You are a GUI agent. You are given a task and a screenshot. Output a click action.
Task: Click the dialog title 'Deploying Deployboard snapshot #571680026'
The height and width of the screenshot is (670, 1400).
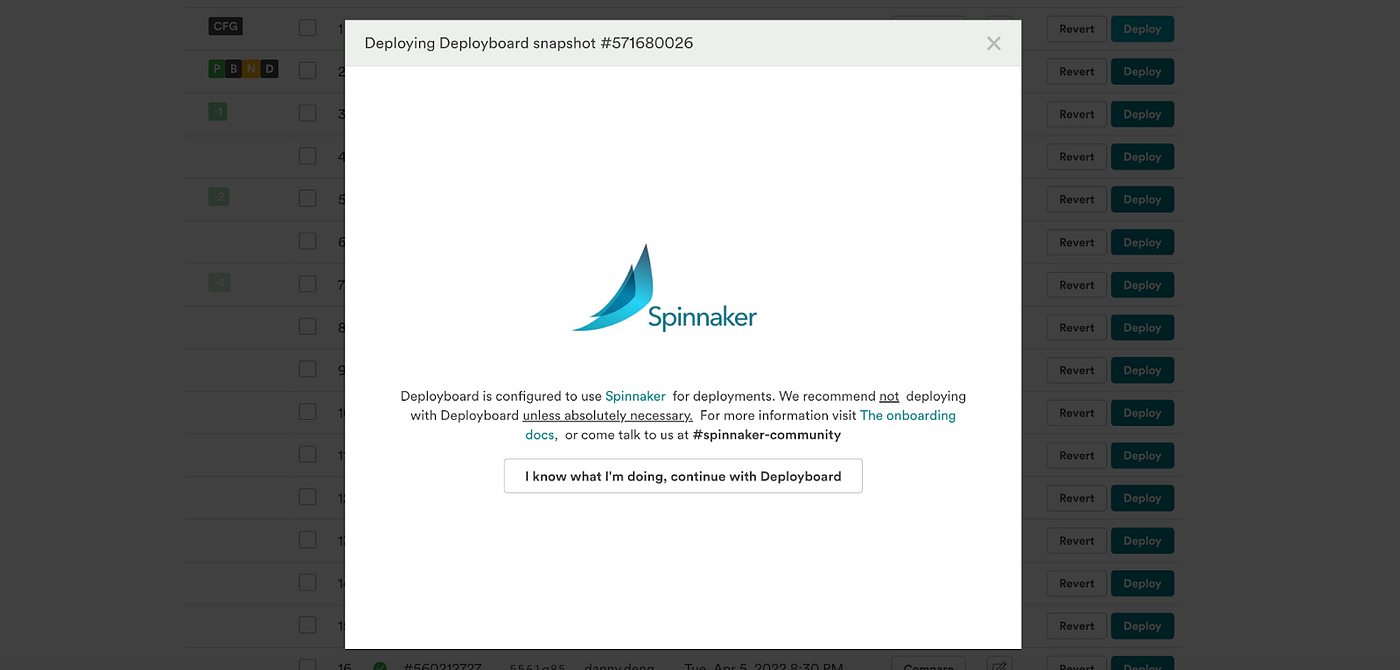click(x=529, y=43)
